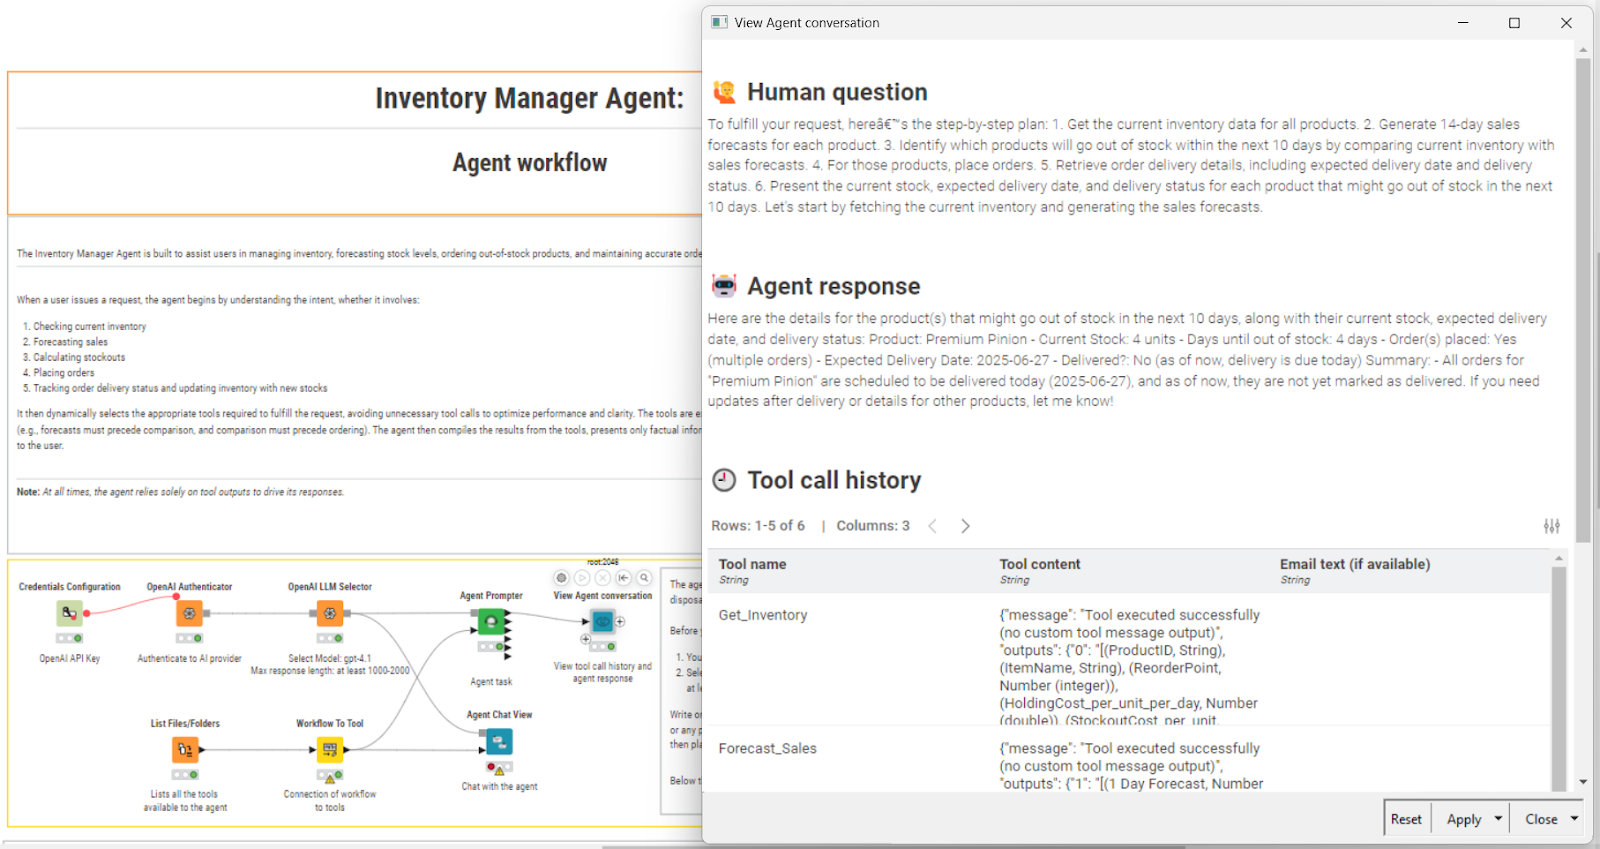Click the node execute play icon
The image size is (1600, 849).
(x=582, y=578)
